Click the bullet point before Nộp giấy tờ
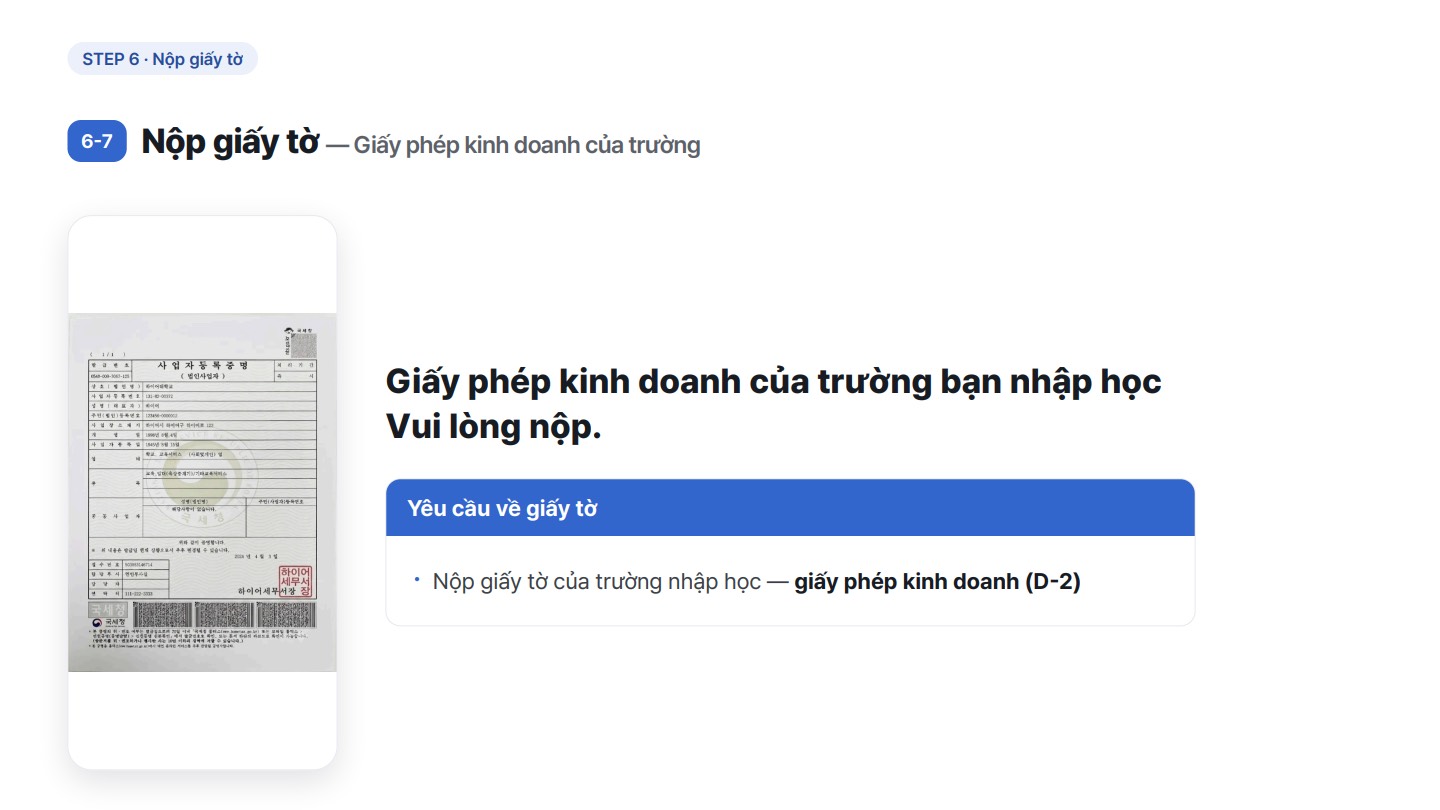Viewport: 1440px width, 810px height. (x=417, y=580)
